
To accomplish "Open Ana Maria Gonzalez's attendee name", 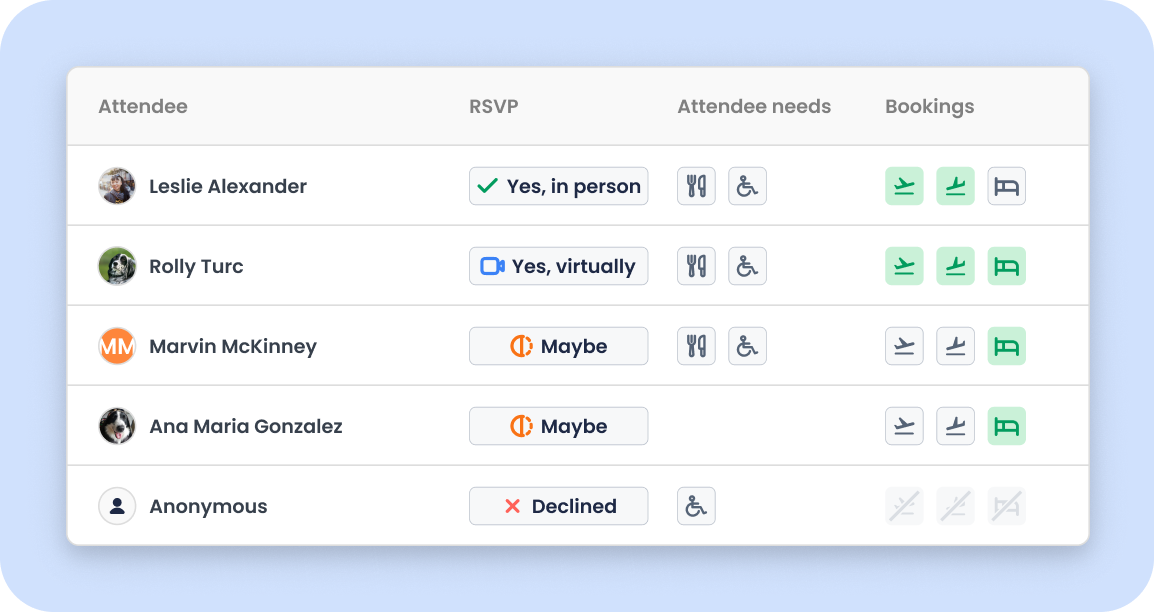I will point(246,426).
